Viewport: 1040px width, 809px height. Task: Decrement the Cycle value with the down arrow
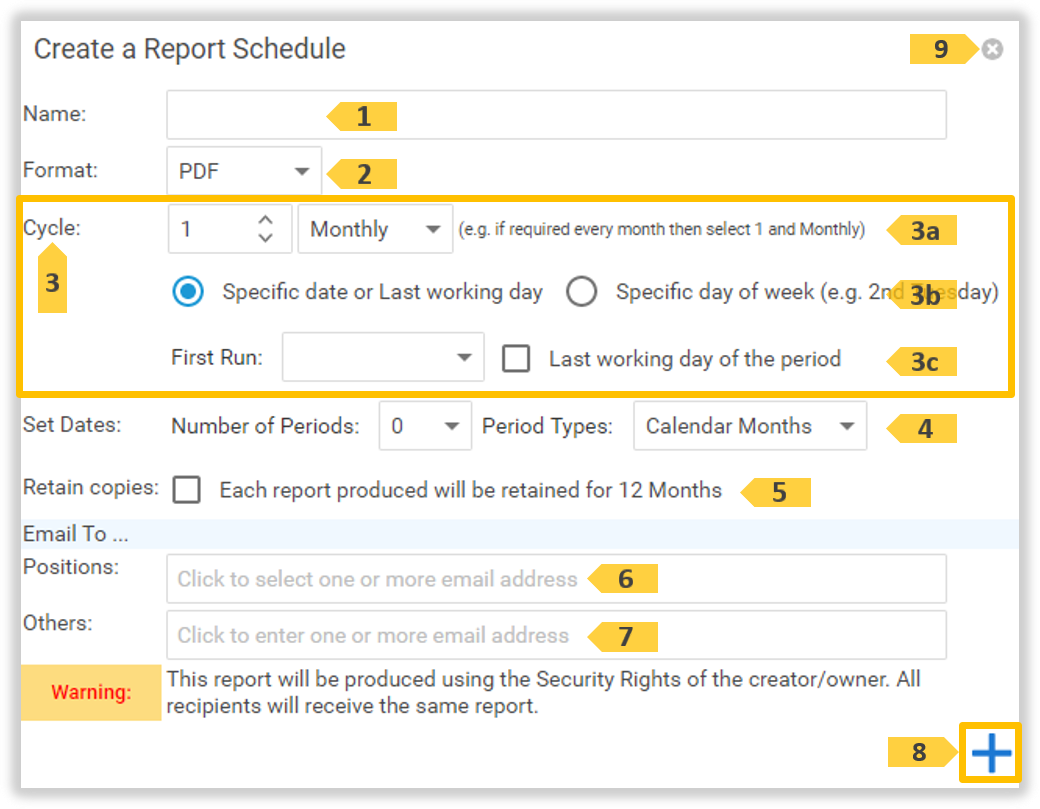266,237
